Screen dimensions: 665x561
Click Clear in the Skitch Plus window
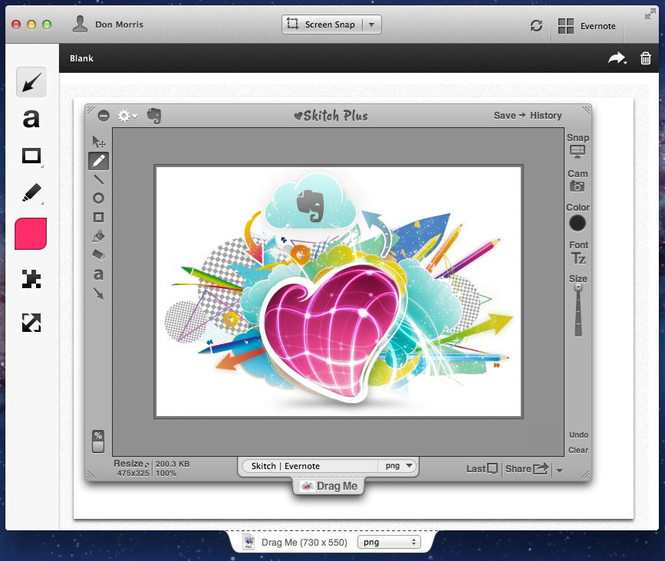578,450
